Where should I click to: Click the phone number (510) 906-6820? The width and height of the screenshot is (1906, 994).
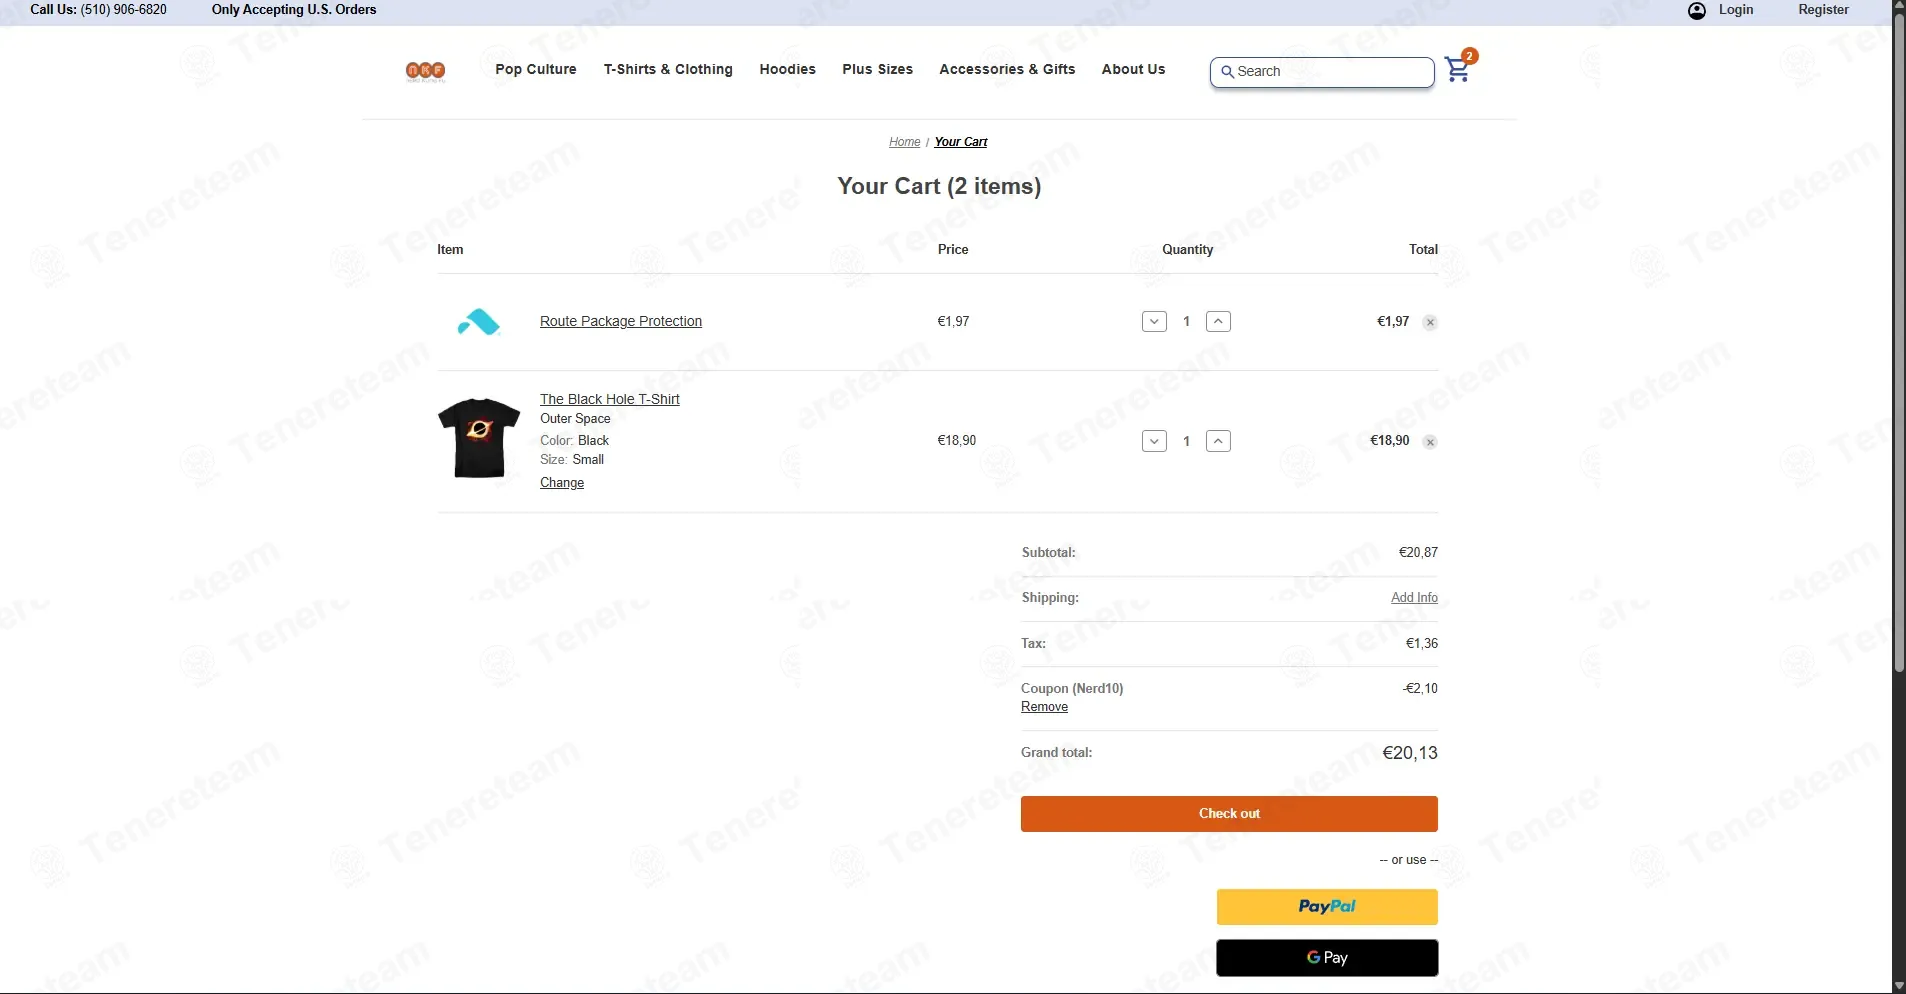tap(124, 10)
